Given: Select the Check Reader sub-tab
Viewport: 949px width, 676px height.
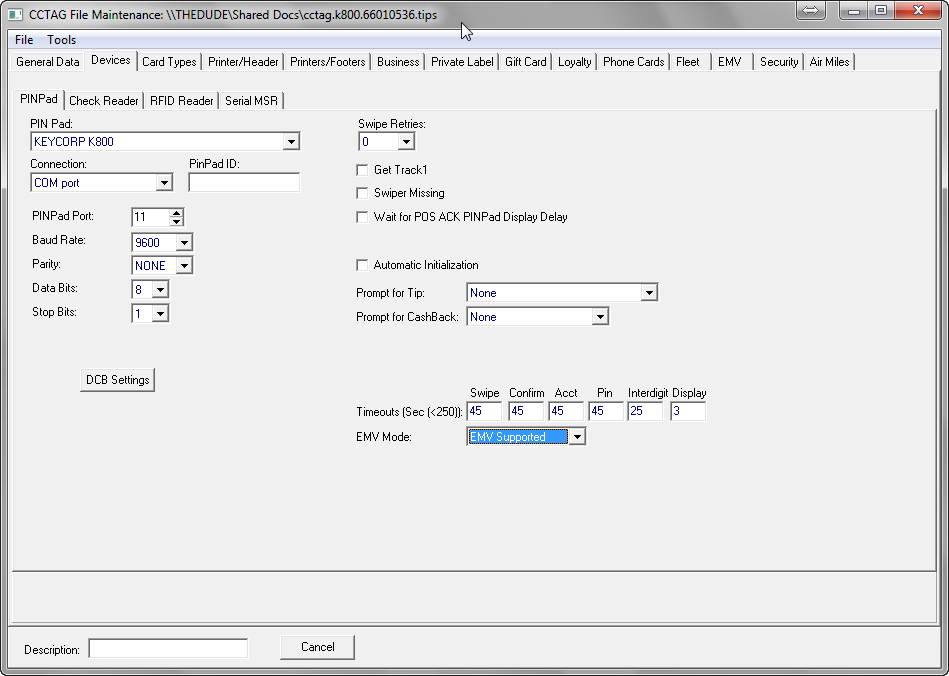Looking at the screenshot, I should pyautogui.click(x=104, y=101).
